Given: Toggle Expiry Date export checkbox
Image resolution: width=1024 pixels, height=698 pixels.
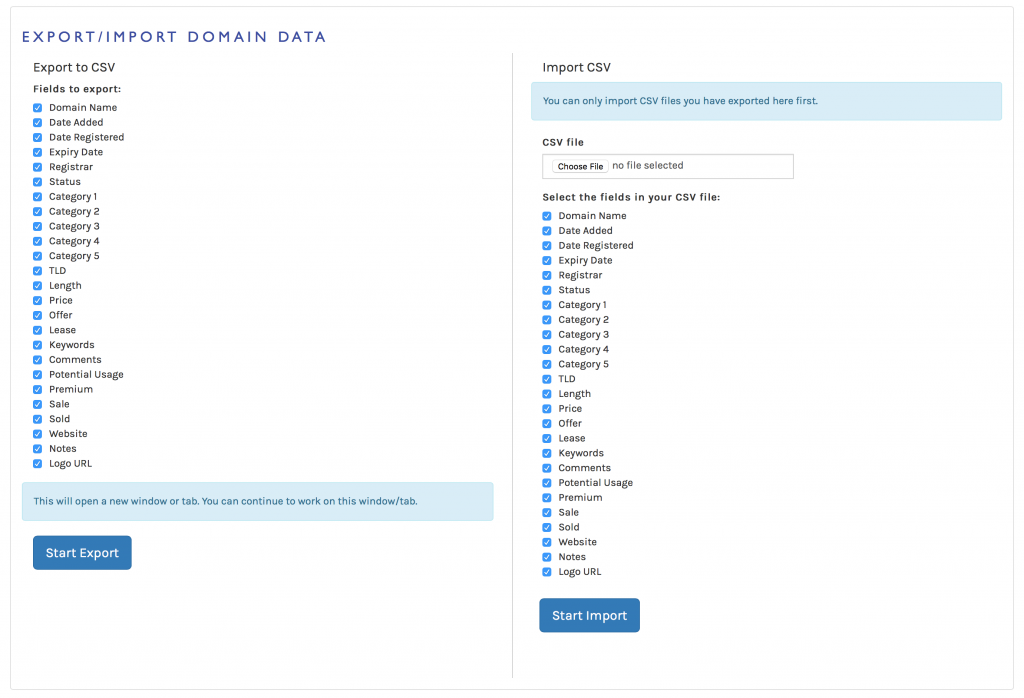Looking at the screenshot, I should click(38, 152).
